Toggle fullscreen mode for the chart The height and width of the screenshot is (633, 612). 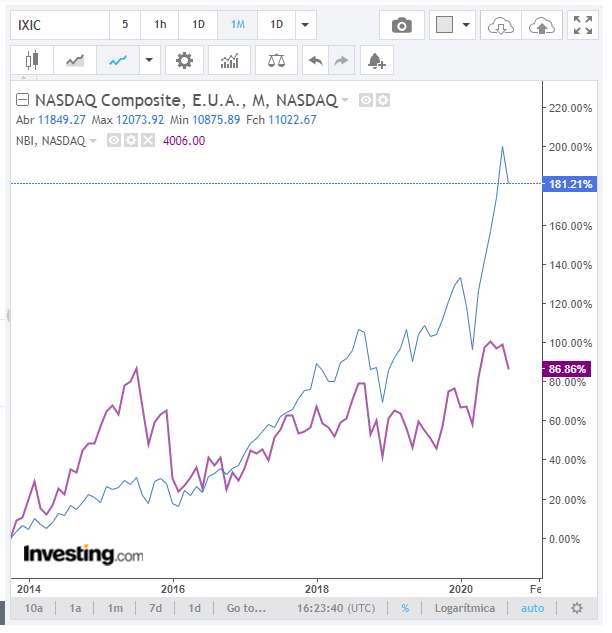[x=581, y=25]
